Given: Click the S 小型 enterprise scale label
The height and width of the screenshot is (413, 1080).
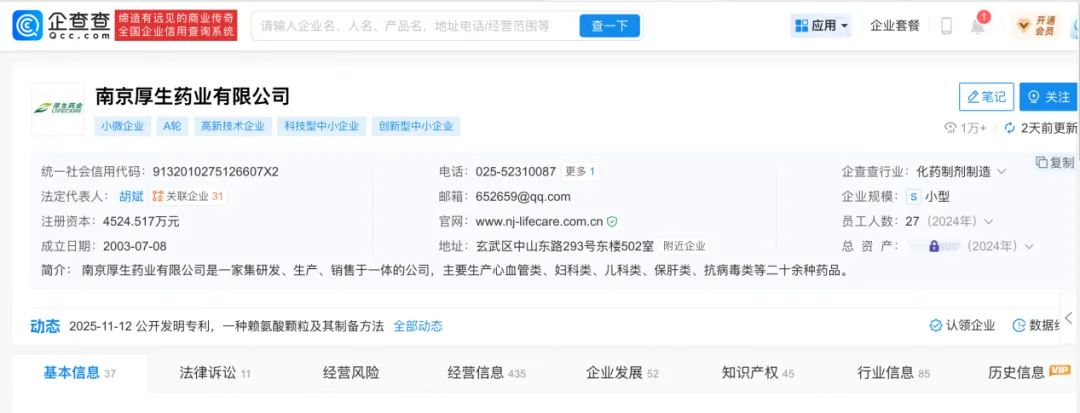Looking at the screenshot, I should [x=928, y=196].
